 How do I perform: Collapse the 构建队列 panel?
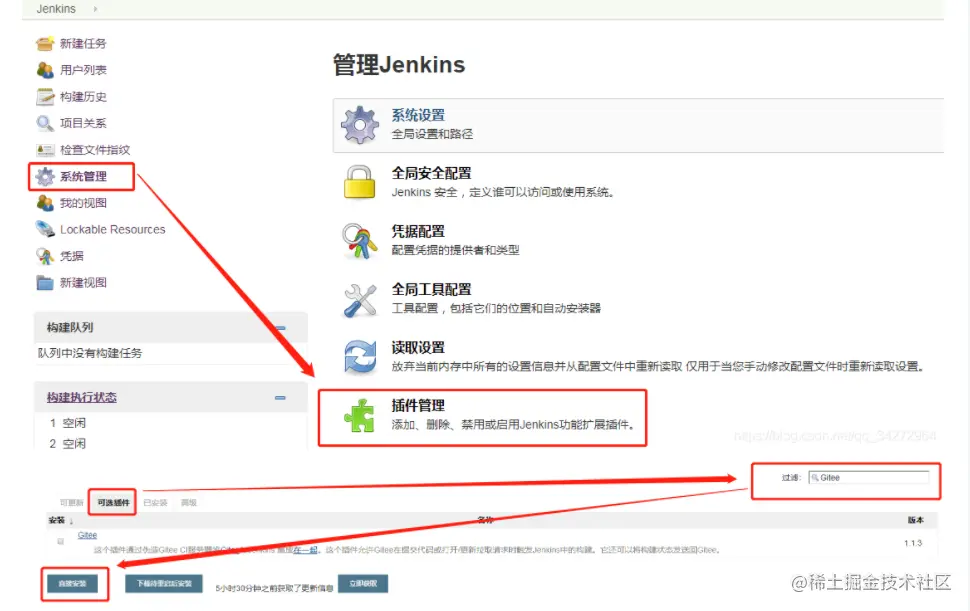click(280, 328)
